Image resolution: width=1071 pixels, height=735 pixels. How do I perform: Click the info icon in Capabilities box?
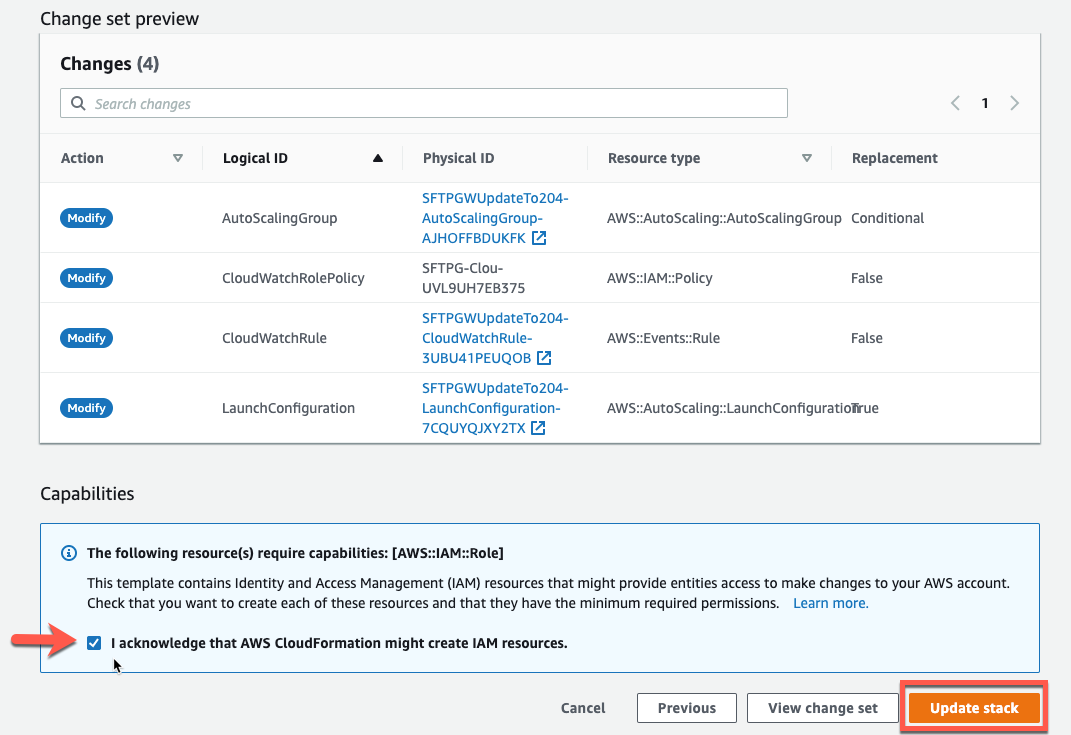pyautogui.click(x=69, y=552)
